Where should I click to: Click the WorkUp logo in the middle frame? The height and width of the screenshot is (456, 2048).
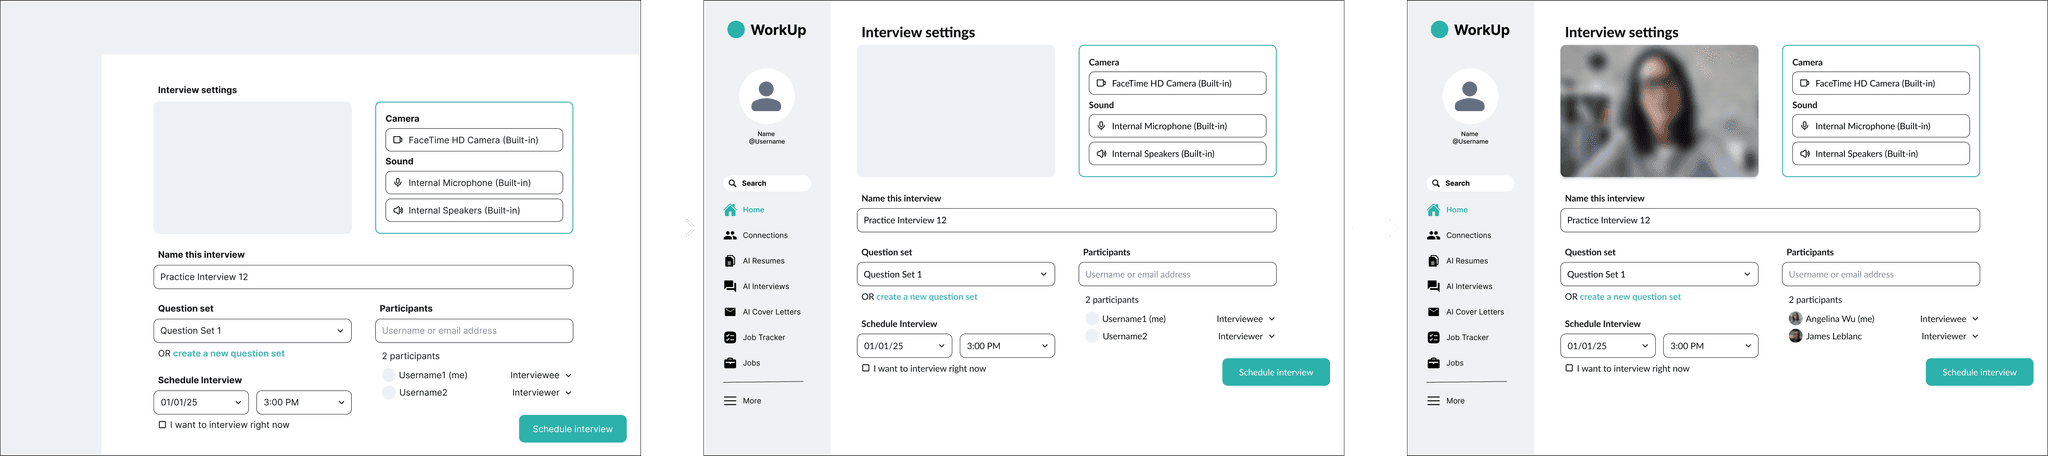736,30
